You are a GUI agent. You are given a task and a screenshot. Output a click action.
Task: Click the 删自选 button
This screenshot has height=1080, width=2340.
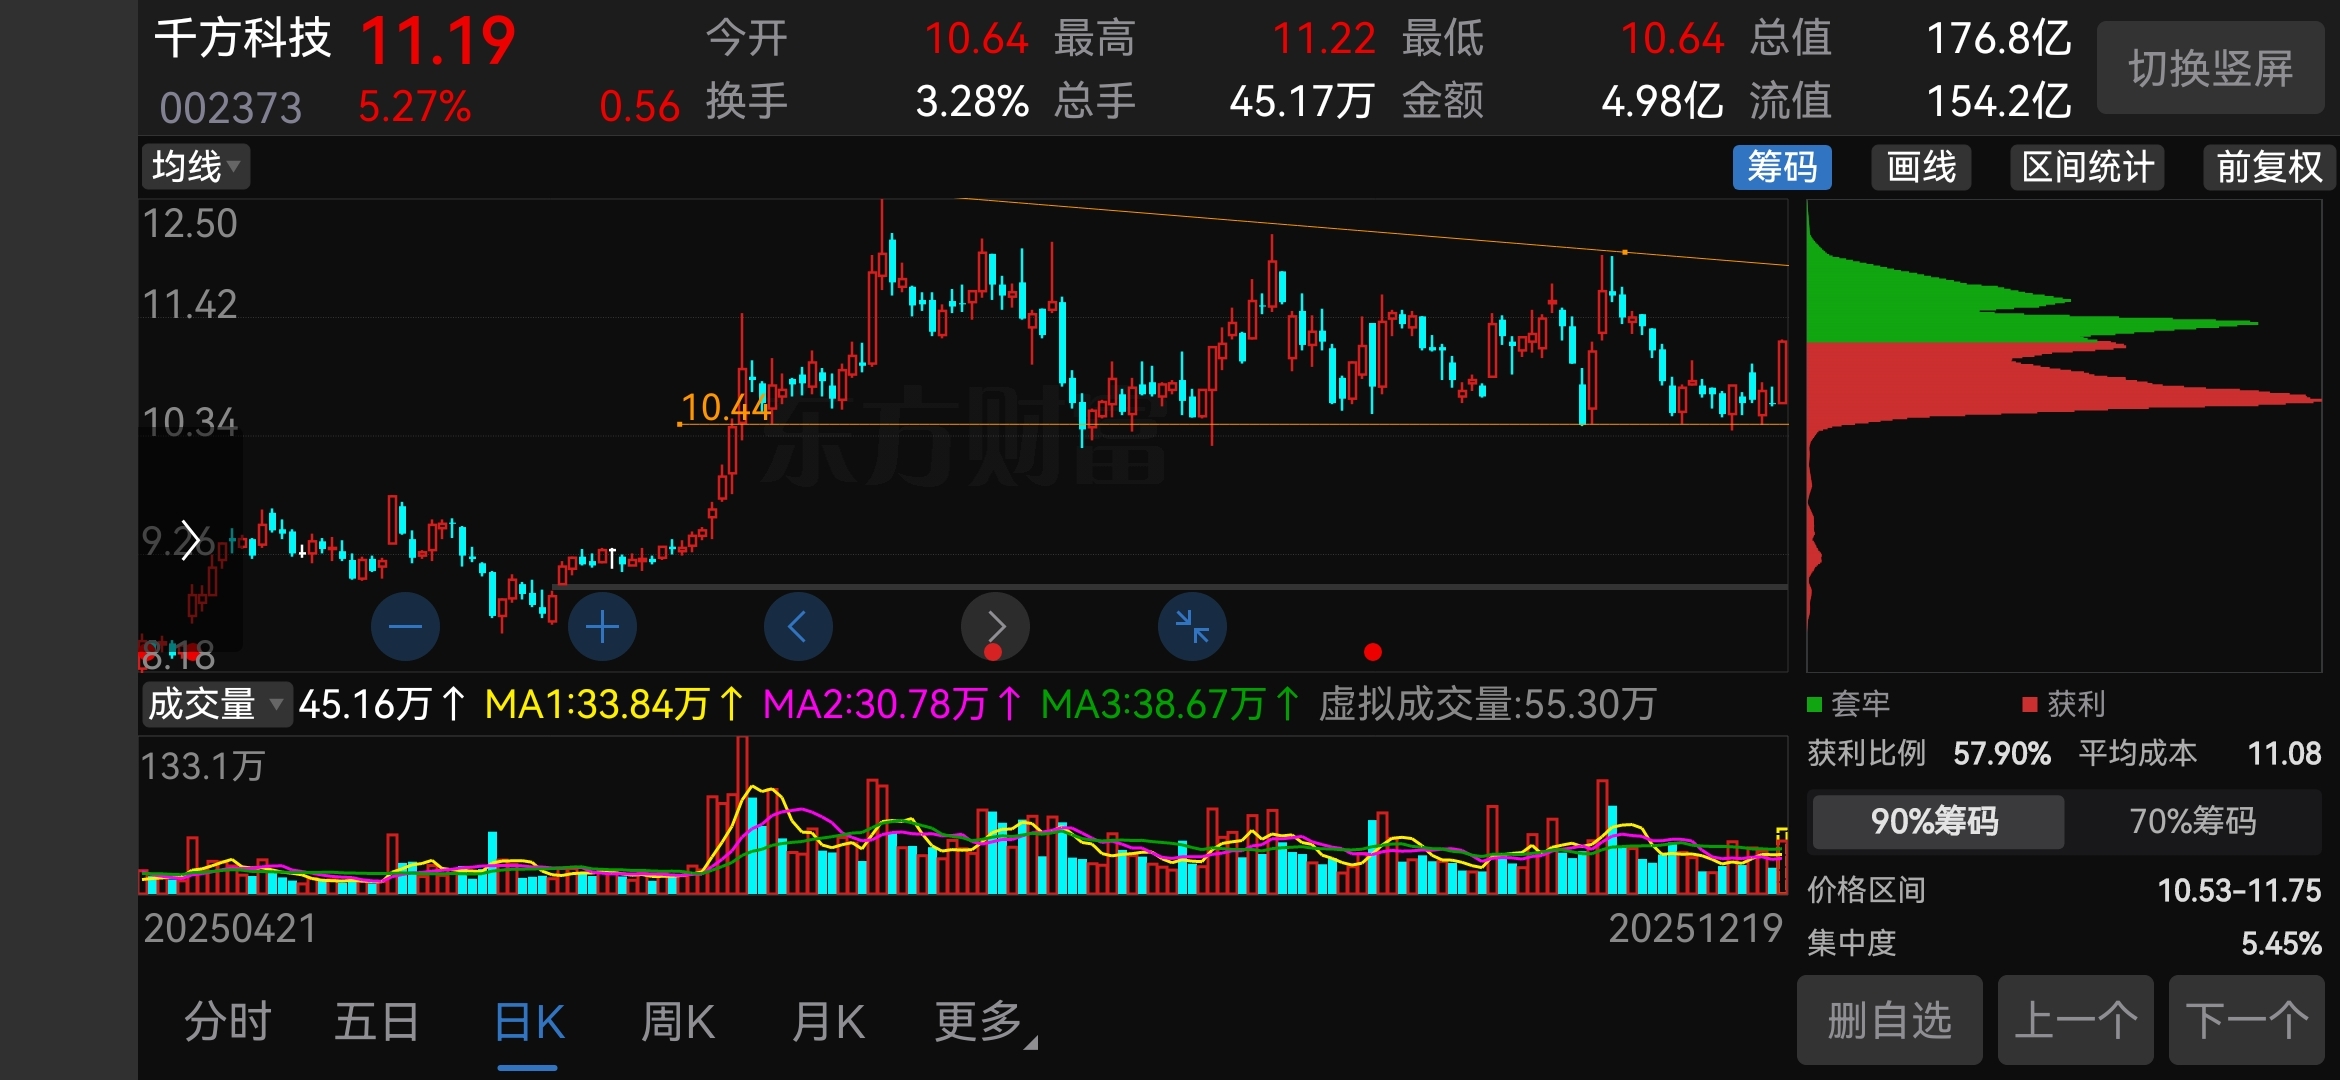(1889, 1020)
